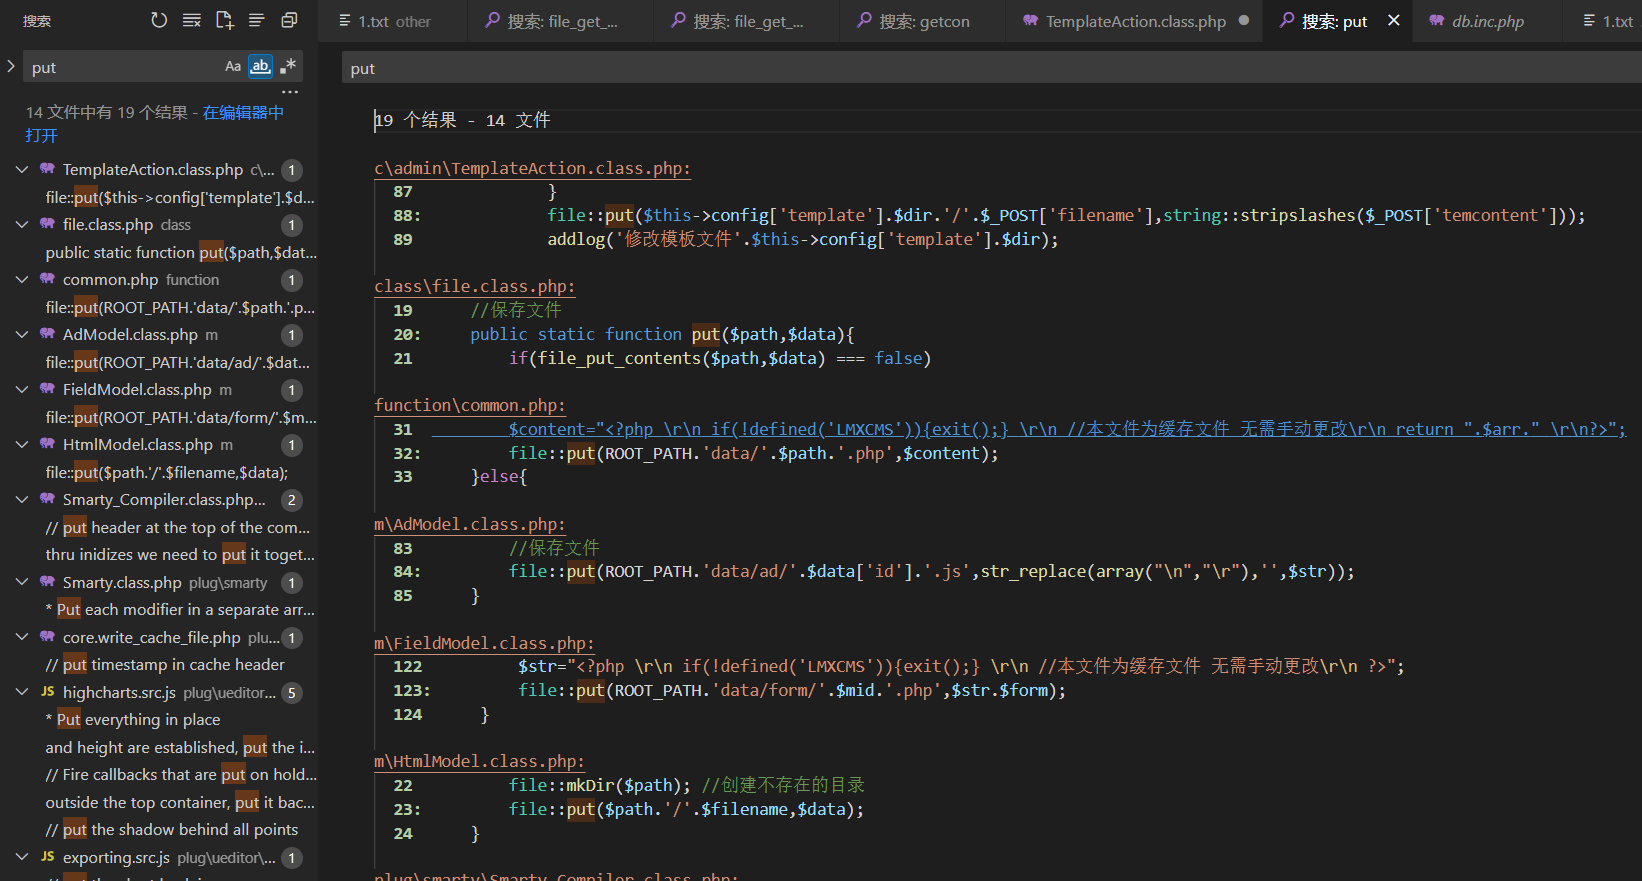
Task: Refresh the search results
Action: (x=159, y=20)
